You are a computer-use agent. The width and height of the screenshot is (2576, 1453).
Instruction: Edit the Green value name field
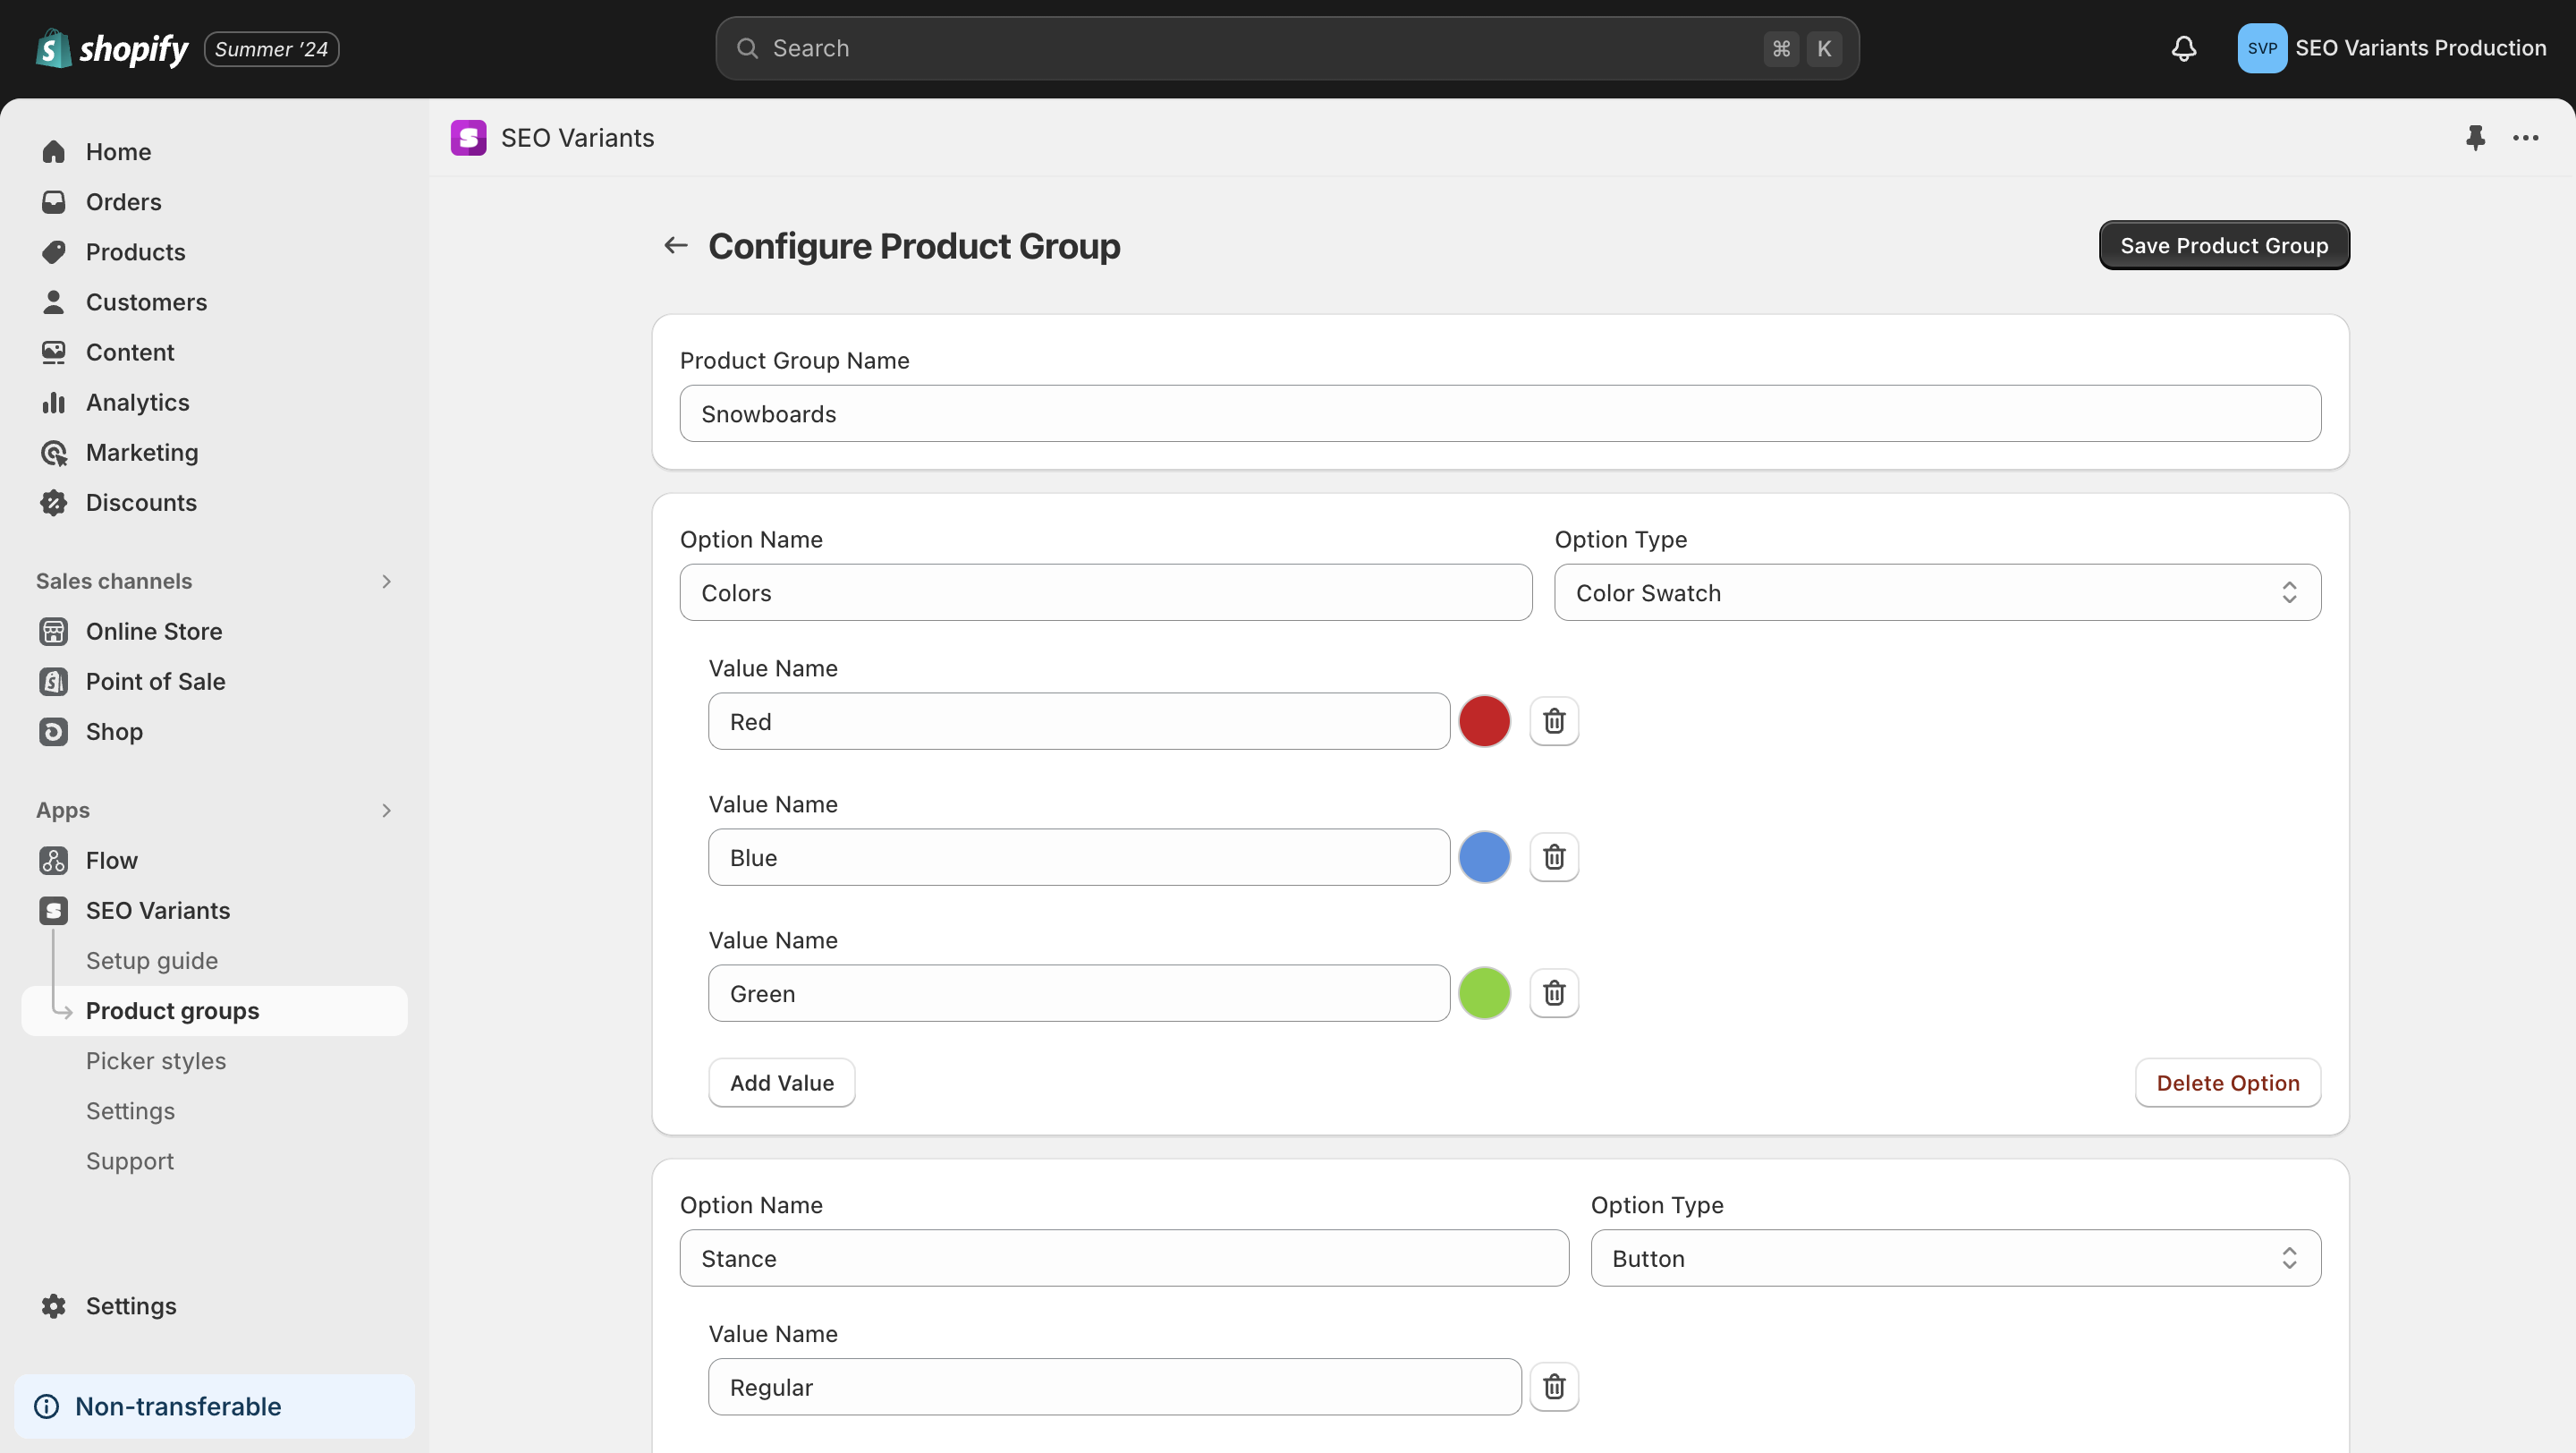coord(1079,993)
